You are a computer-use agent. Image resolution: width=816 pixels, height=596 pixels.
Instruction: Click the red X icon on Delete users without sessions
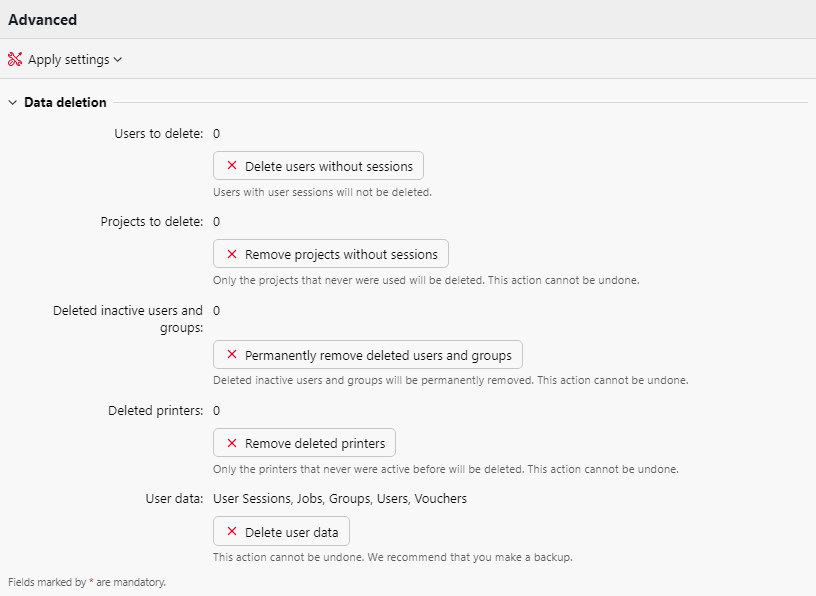231,165
